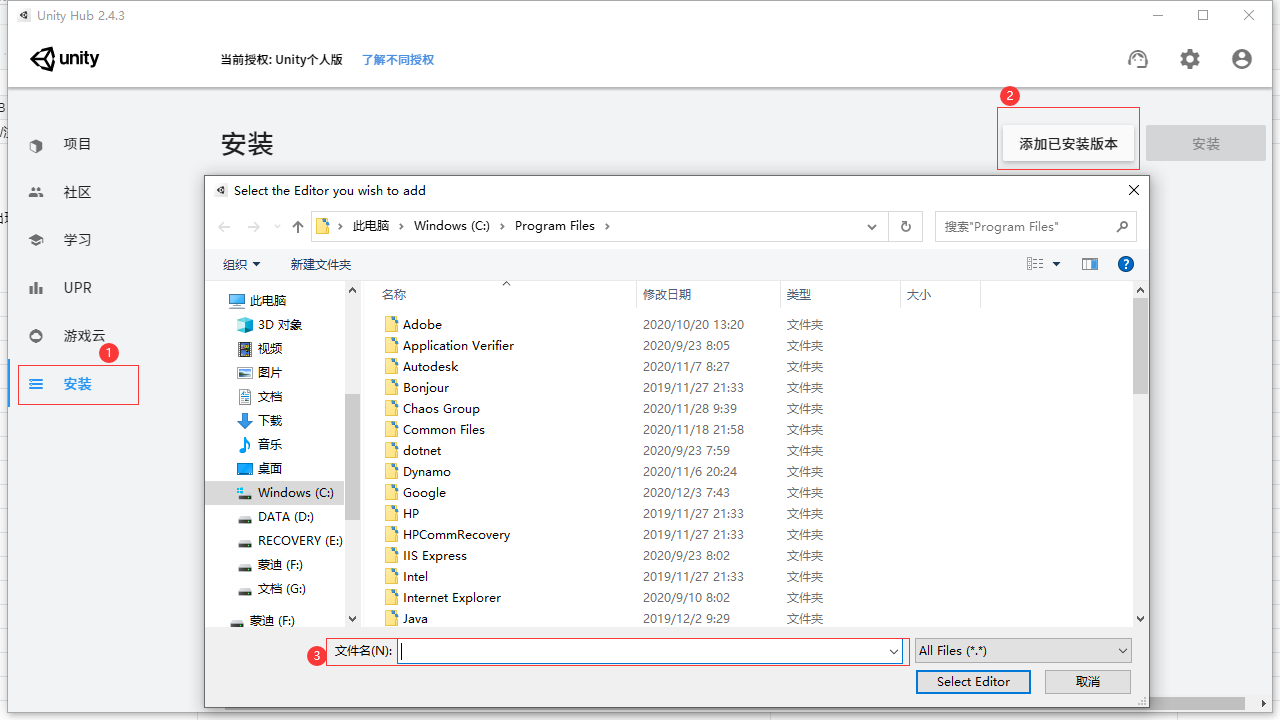Click Windows (C:) in address breadcrumb
This screenshot has width=1280, height=720.
tap(452, 226)
